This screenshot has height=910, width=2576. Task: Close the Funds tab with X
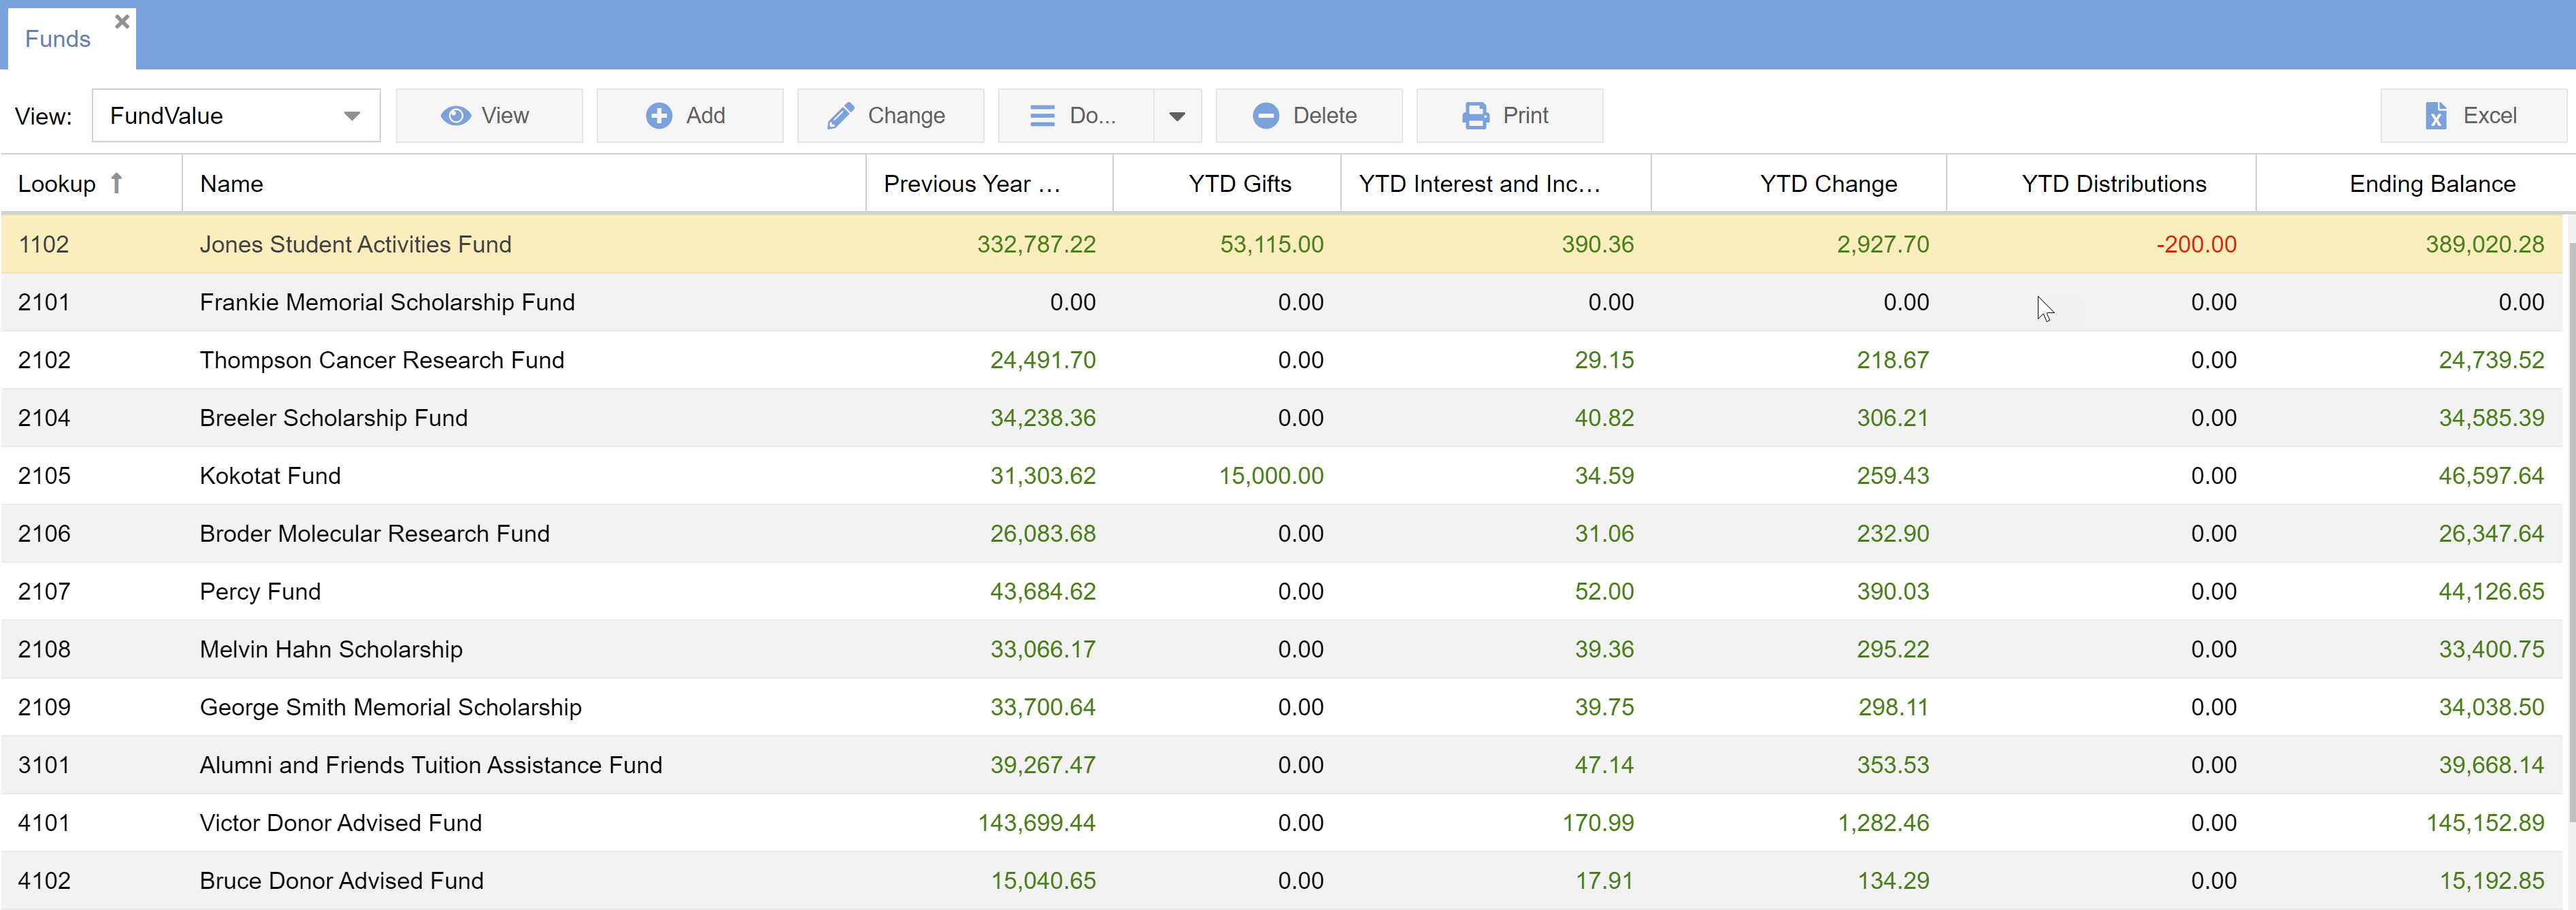point(122,21)
